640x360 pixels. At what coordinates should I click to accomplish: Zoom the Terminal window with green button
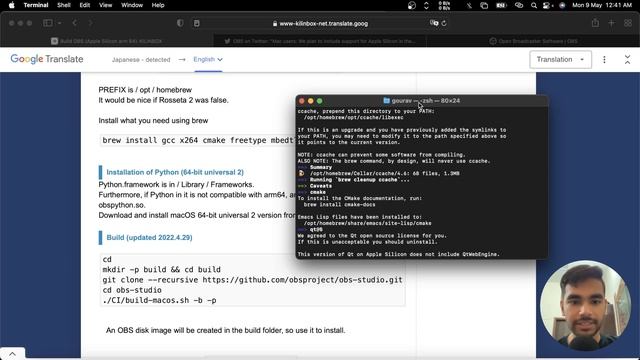pos(320,101)
